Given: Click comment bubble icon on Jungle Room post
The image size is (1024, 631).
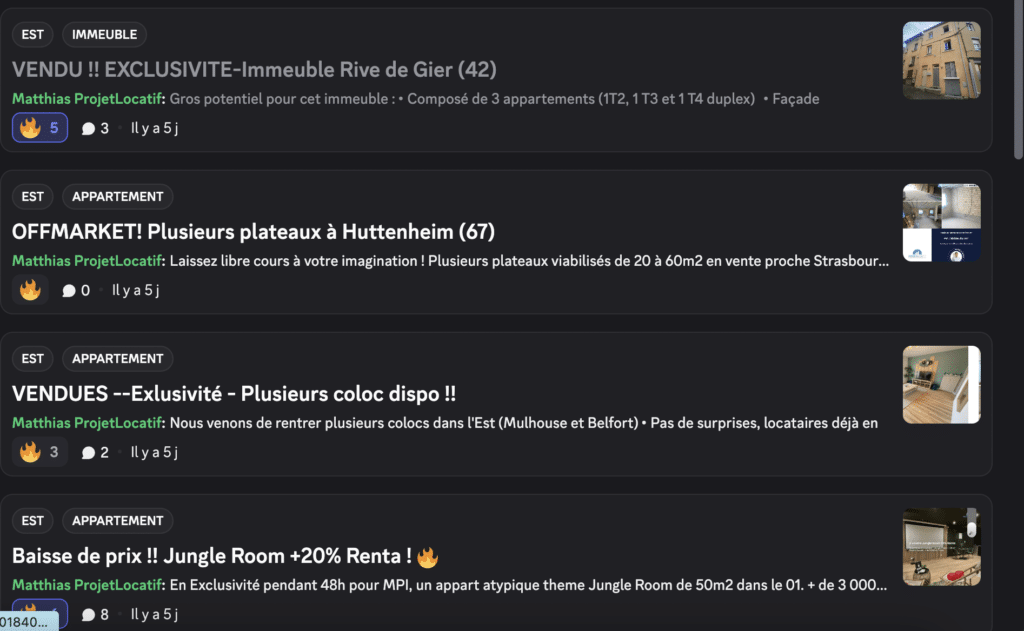Looking at the screenshot, I should pyautogui.click(x=88, y=615).
